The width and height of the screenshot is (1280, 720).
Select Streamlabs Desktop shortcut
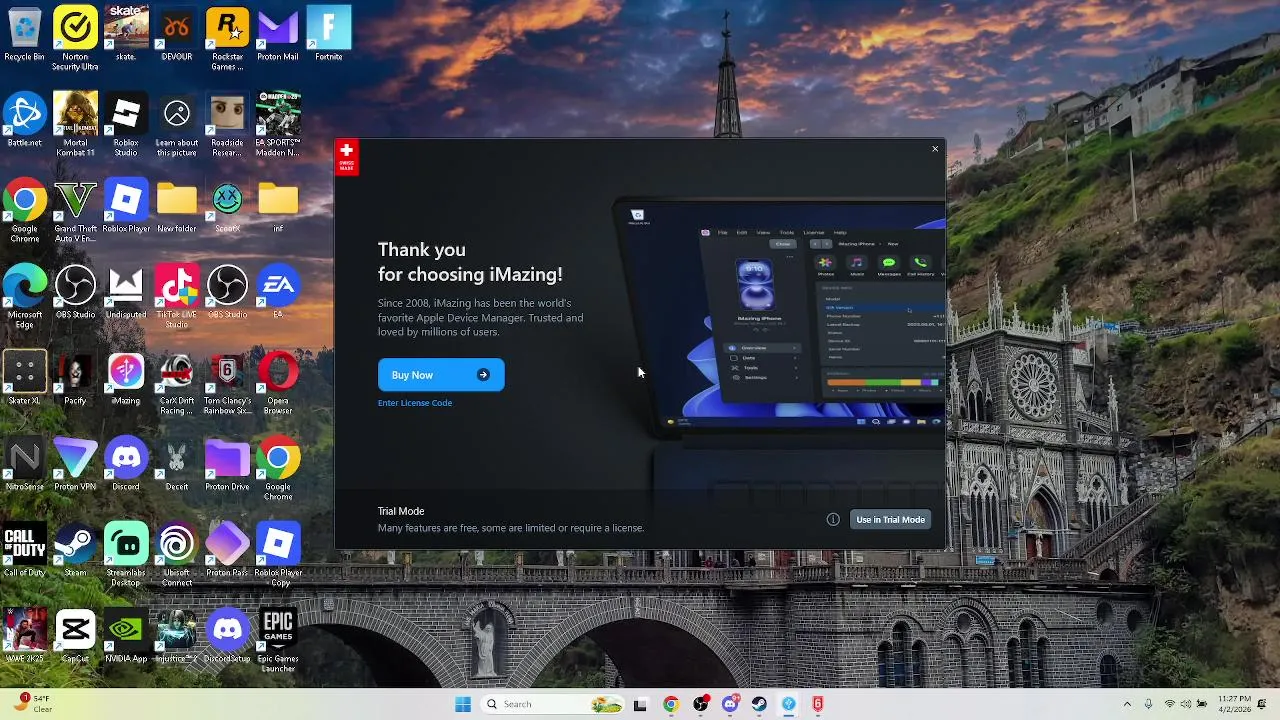click(126, 555)
